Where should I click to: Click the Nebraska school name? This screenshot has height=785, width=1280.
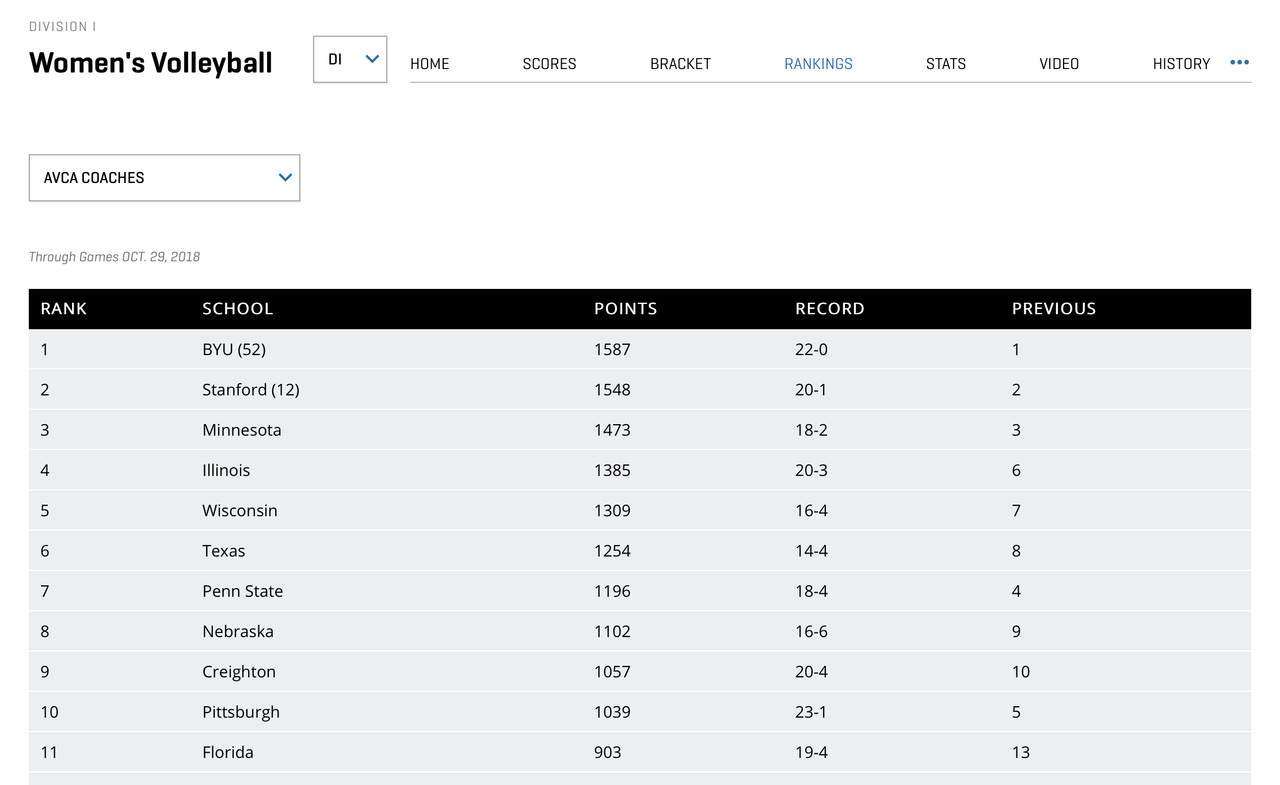click(238, 631)
